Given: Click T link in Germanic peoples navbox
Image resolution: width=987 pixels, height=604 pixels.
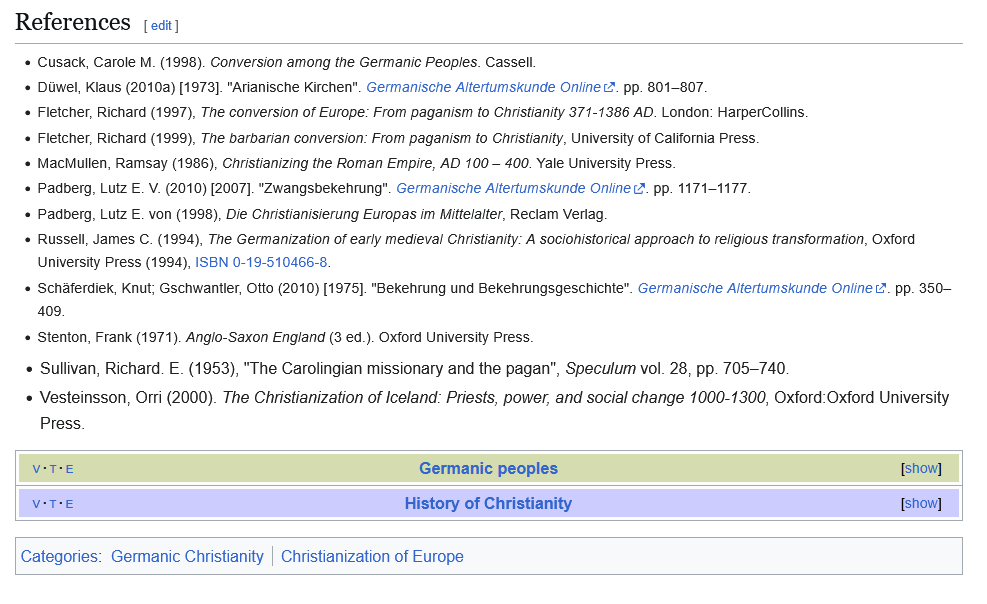Looking at the screenshot, I should tap(53, 469).
